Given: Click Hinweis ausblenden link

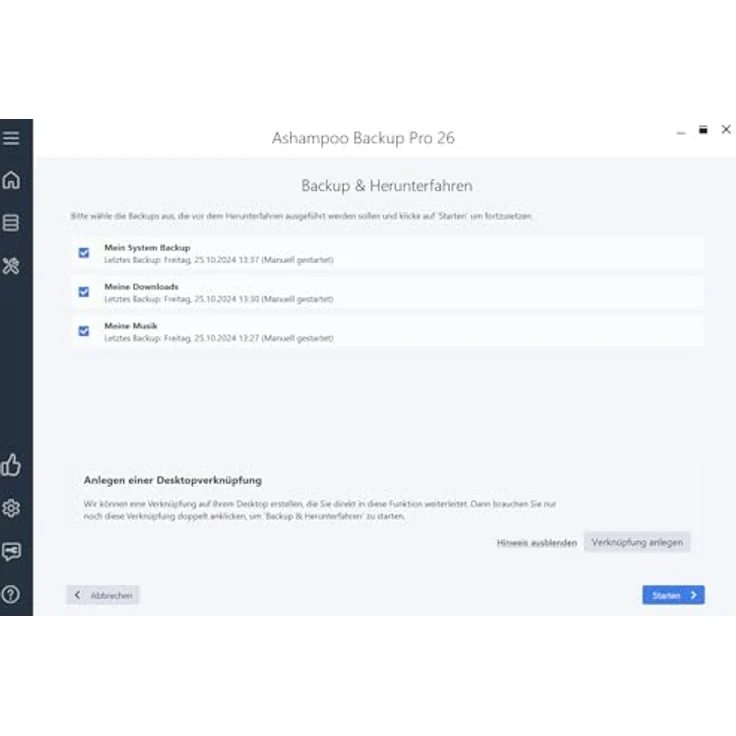Looking at the screenshot, I should coord(537,543).
